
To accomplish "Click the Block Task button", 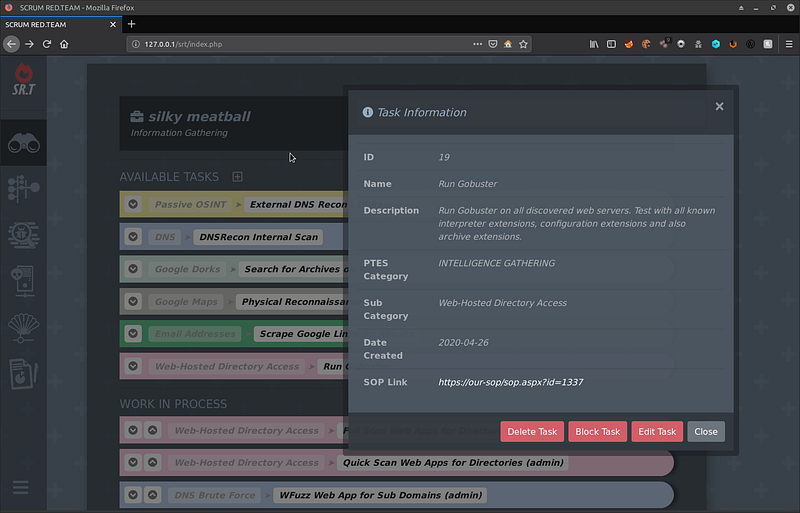I will coord(597,432).
